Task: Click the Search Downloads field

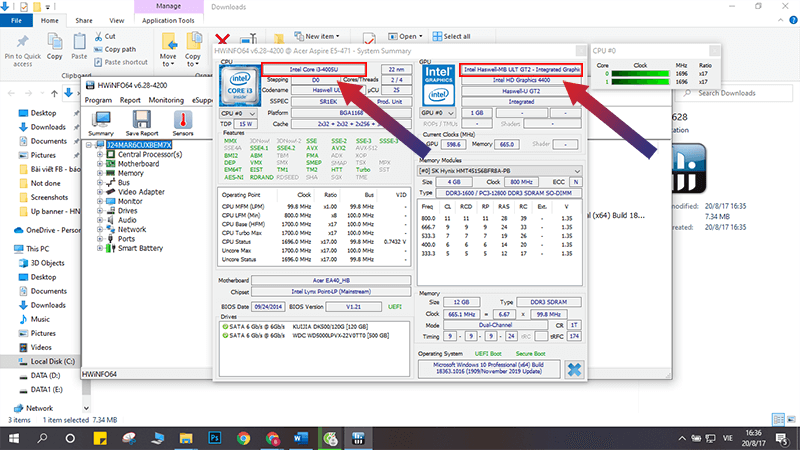Action: pyautogui.click(x=736, y=93)
